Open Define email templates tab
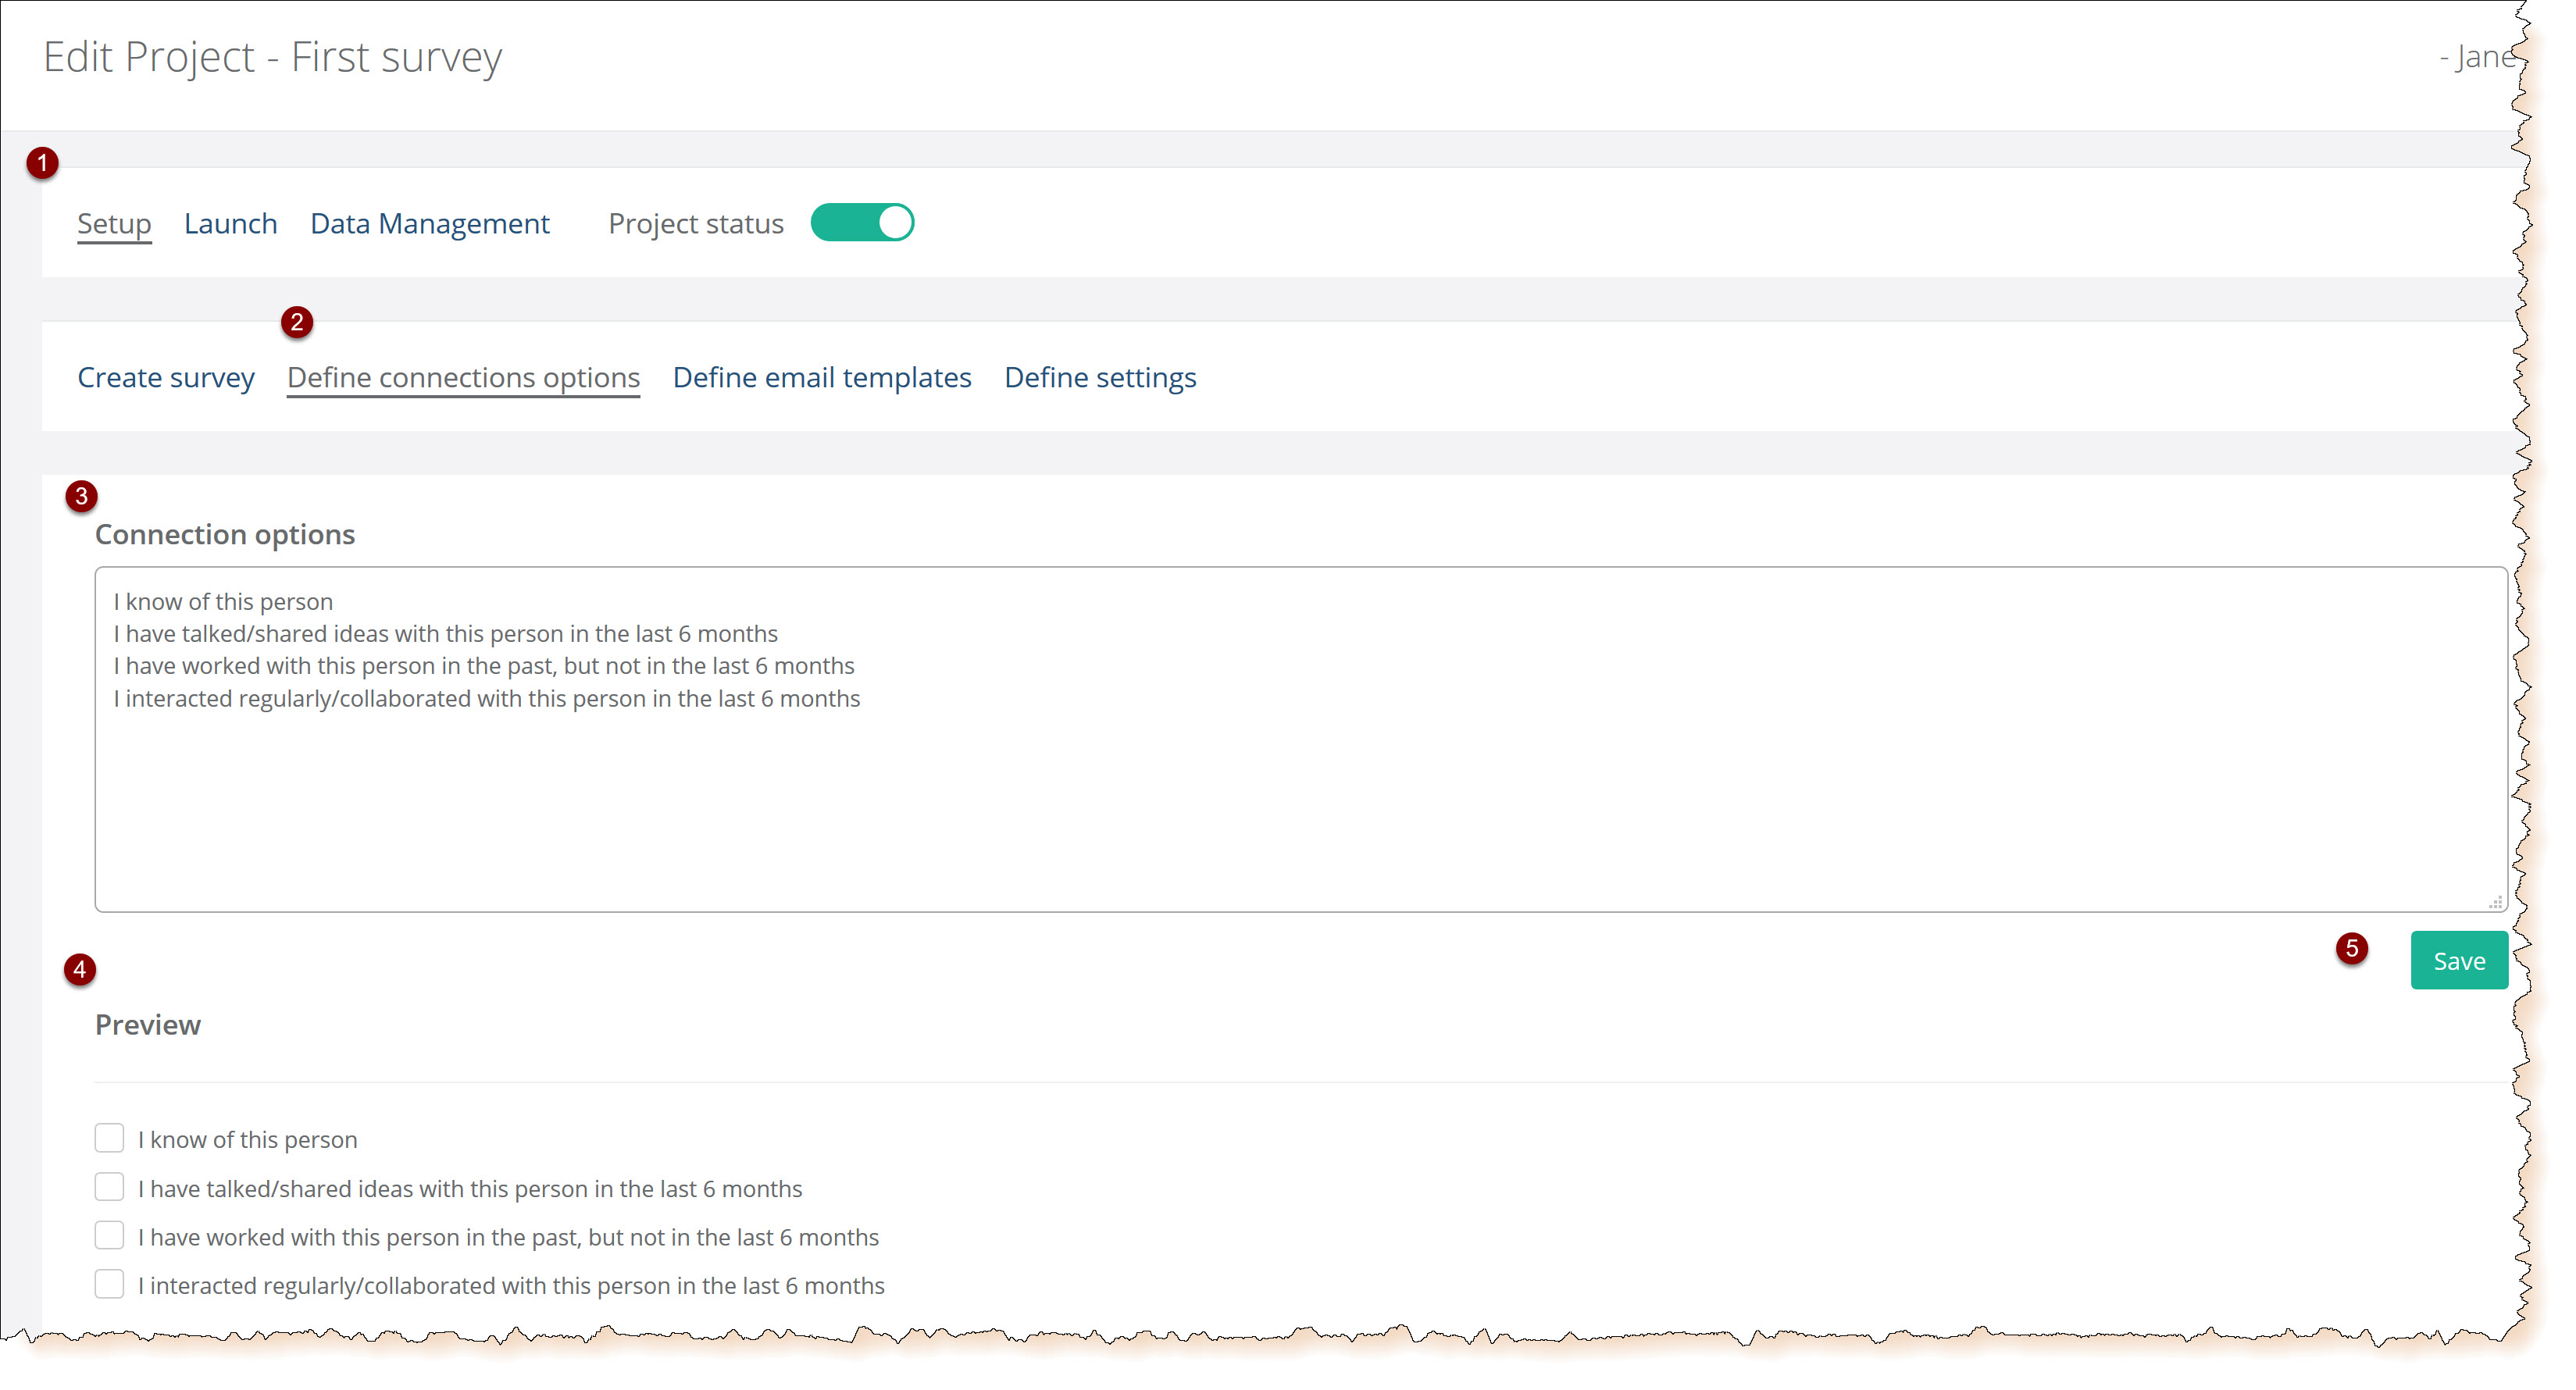 [x=821, y=377]
